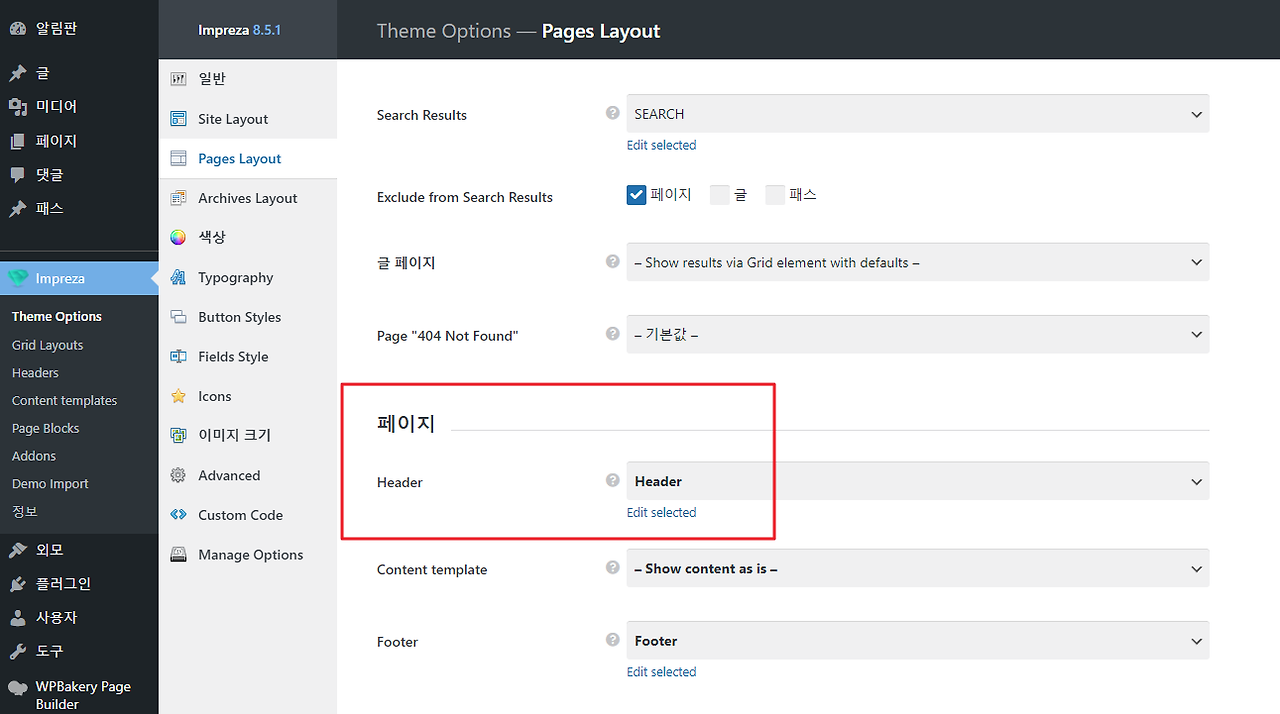This screenshot has width=1280, height=714.
Task: Open the Content templates submenu item
Action: [65, 400]
